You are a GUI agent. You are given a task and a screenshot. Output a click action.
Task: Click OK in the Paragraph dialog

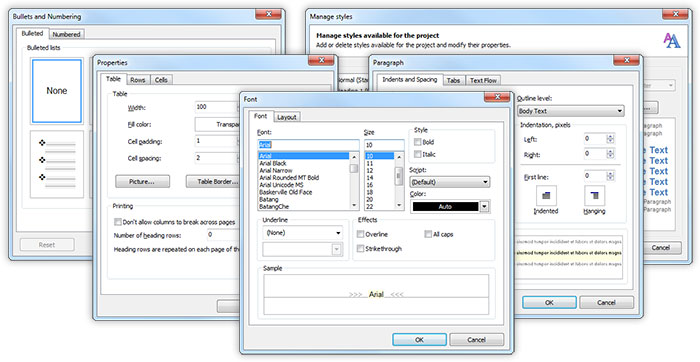coord(550,303)
